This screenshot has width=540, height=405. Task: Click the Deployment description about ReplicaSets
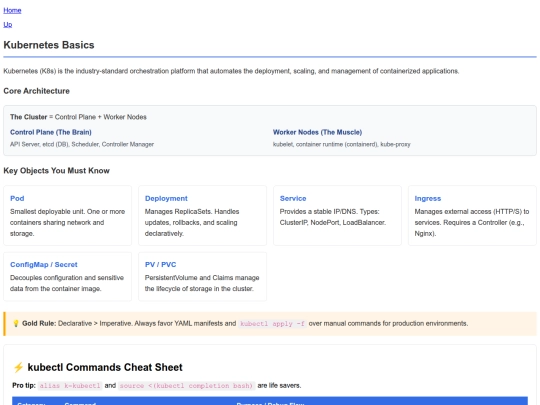tap(192, 222)
